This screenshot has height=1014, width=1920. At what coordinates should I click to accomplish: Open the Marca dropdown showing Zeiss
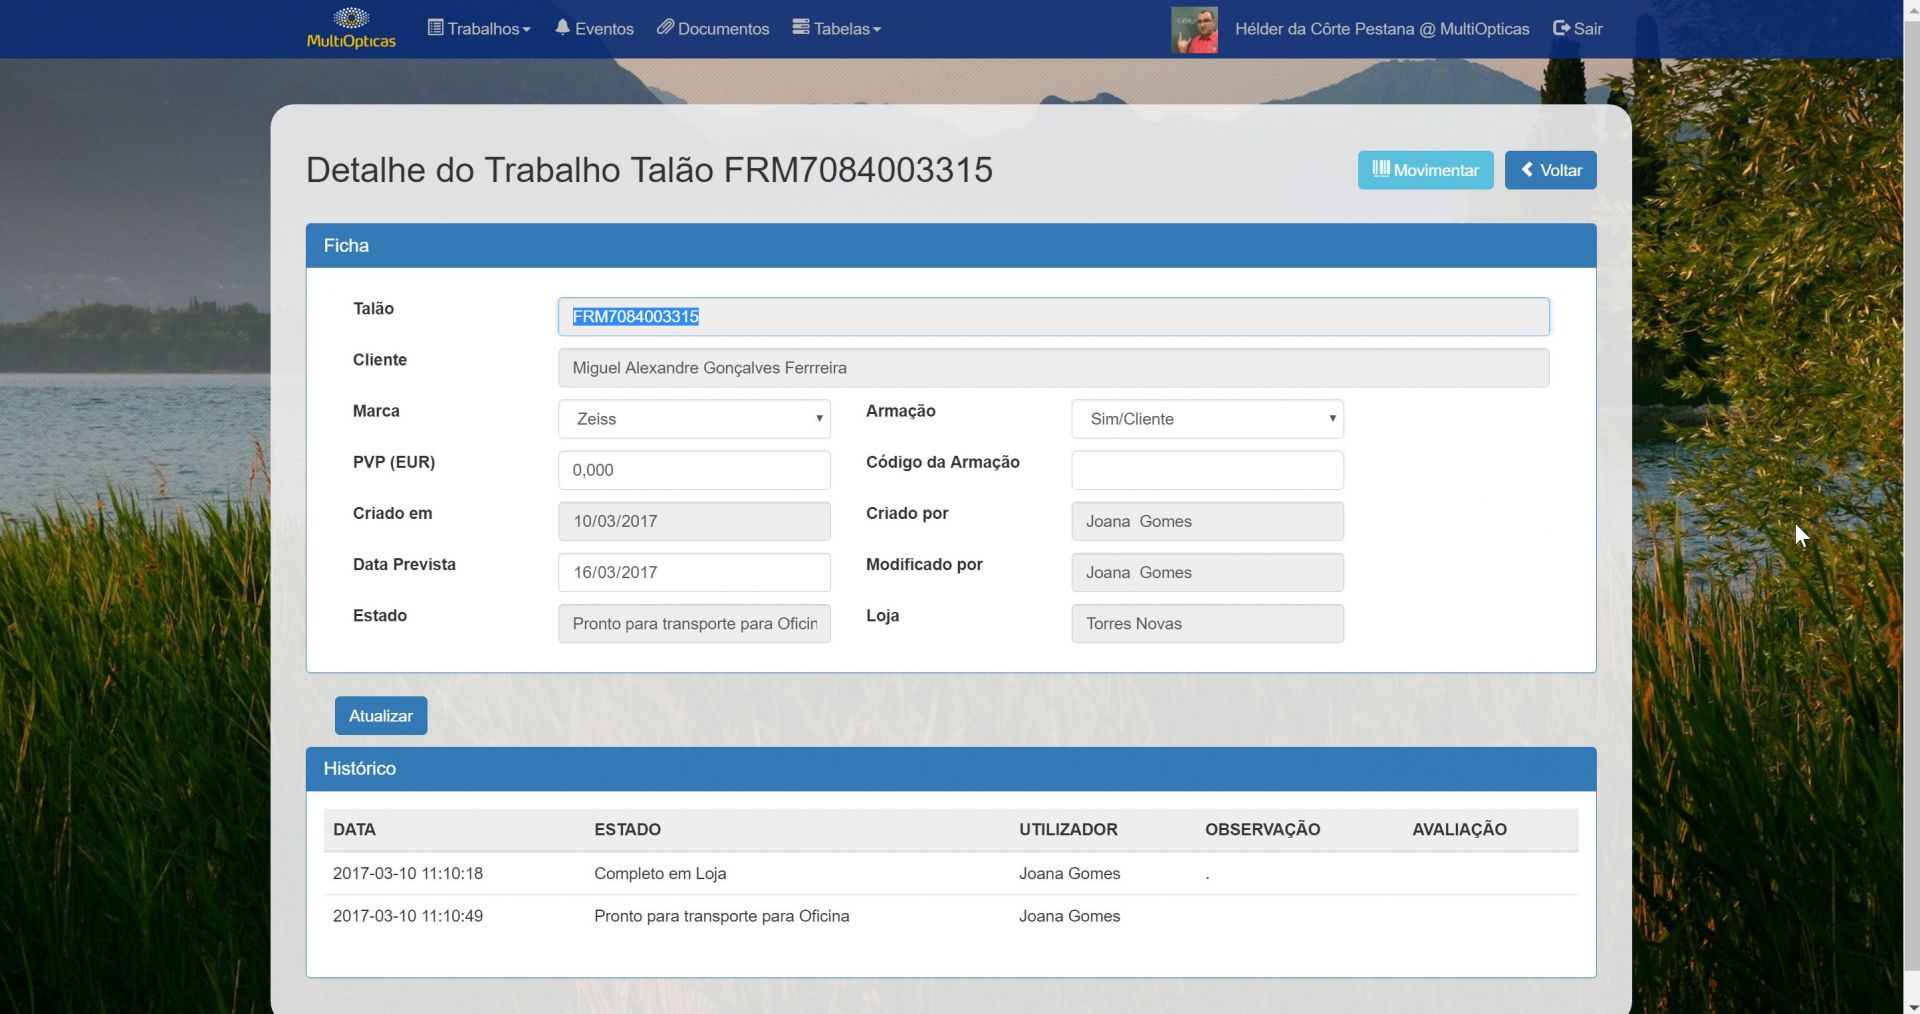[x=694, y=419]
